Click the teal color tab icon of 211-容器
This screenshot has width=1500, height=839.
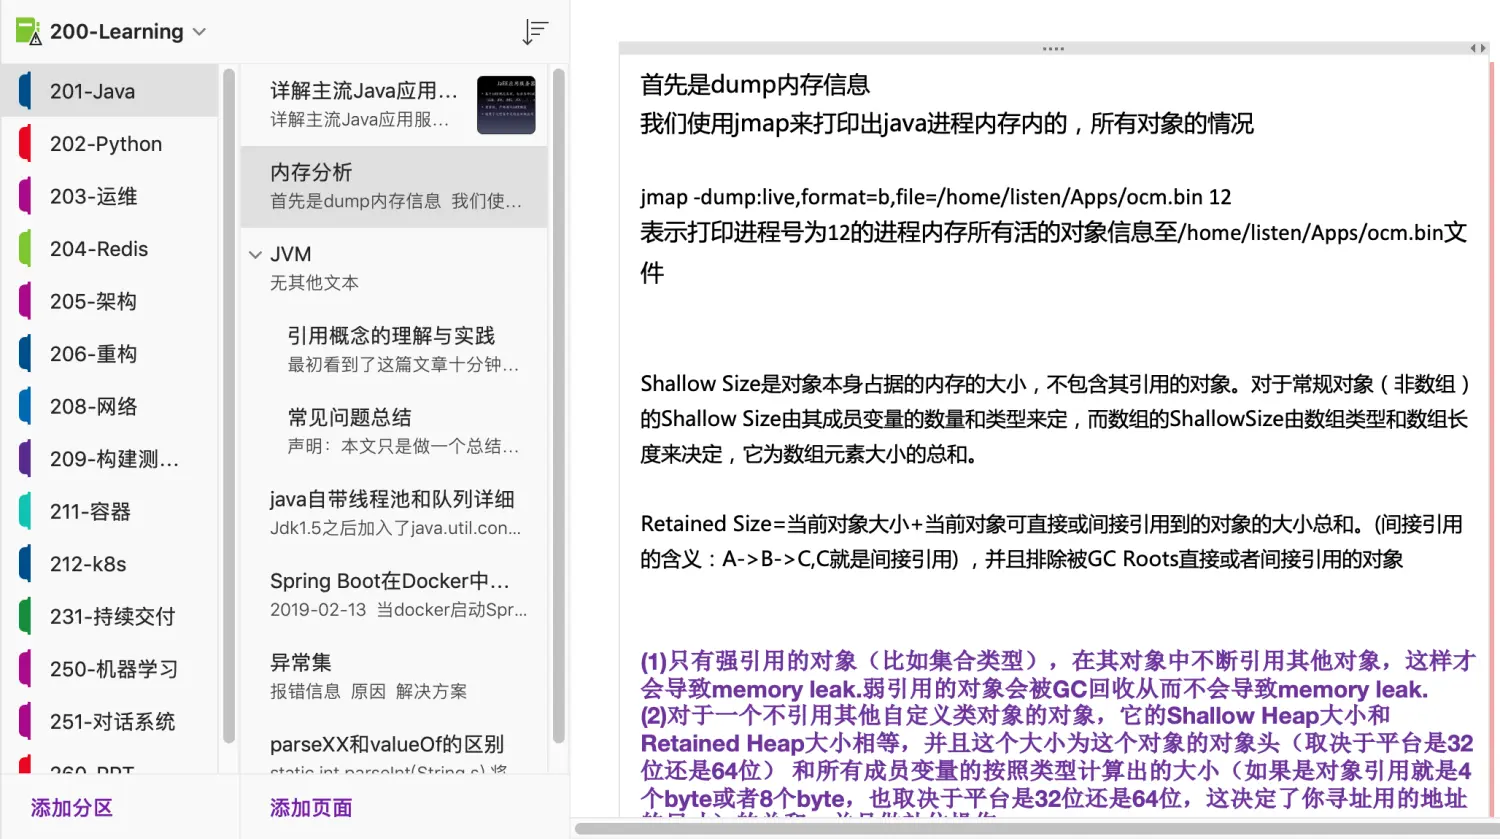[25, 511]
